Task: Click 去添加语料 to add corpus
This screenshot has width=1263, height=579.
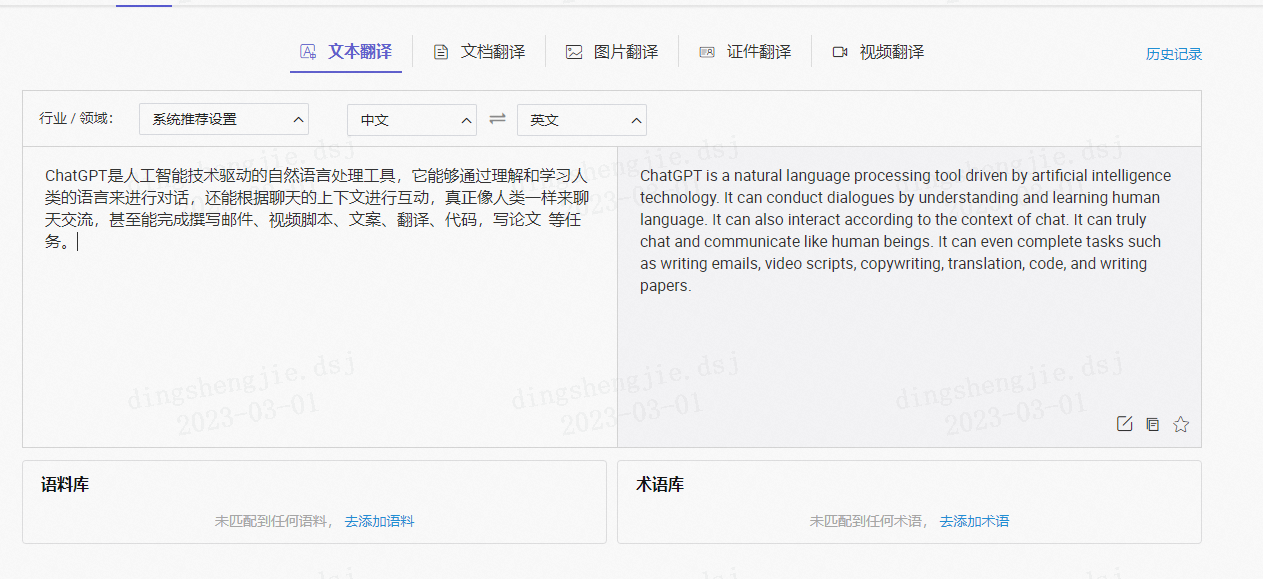Action: (x=380, y=521)
